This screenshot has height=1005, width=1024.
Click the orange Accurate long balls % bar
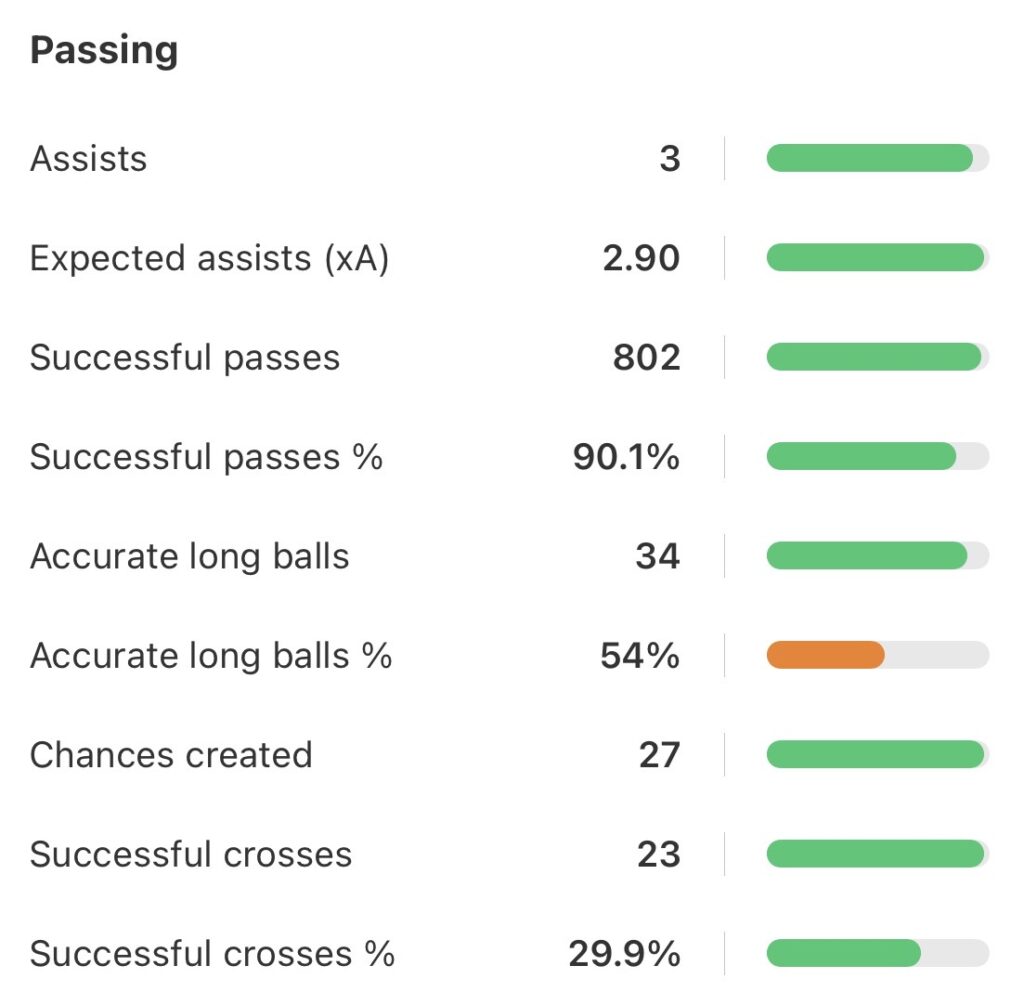click(826, 656)
